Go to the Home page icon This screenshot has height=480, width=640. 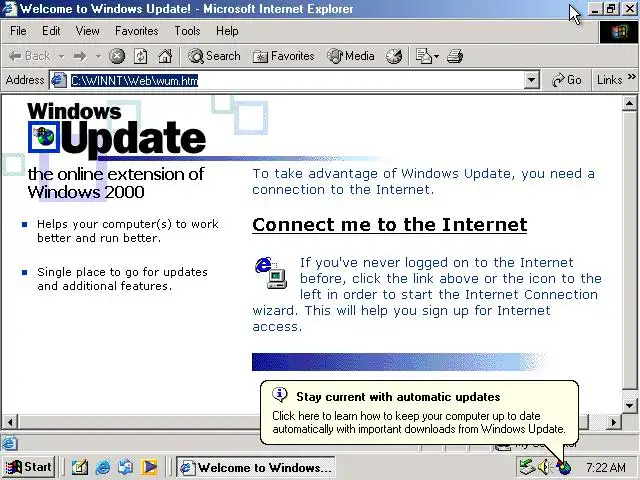point(165,56)
